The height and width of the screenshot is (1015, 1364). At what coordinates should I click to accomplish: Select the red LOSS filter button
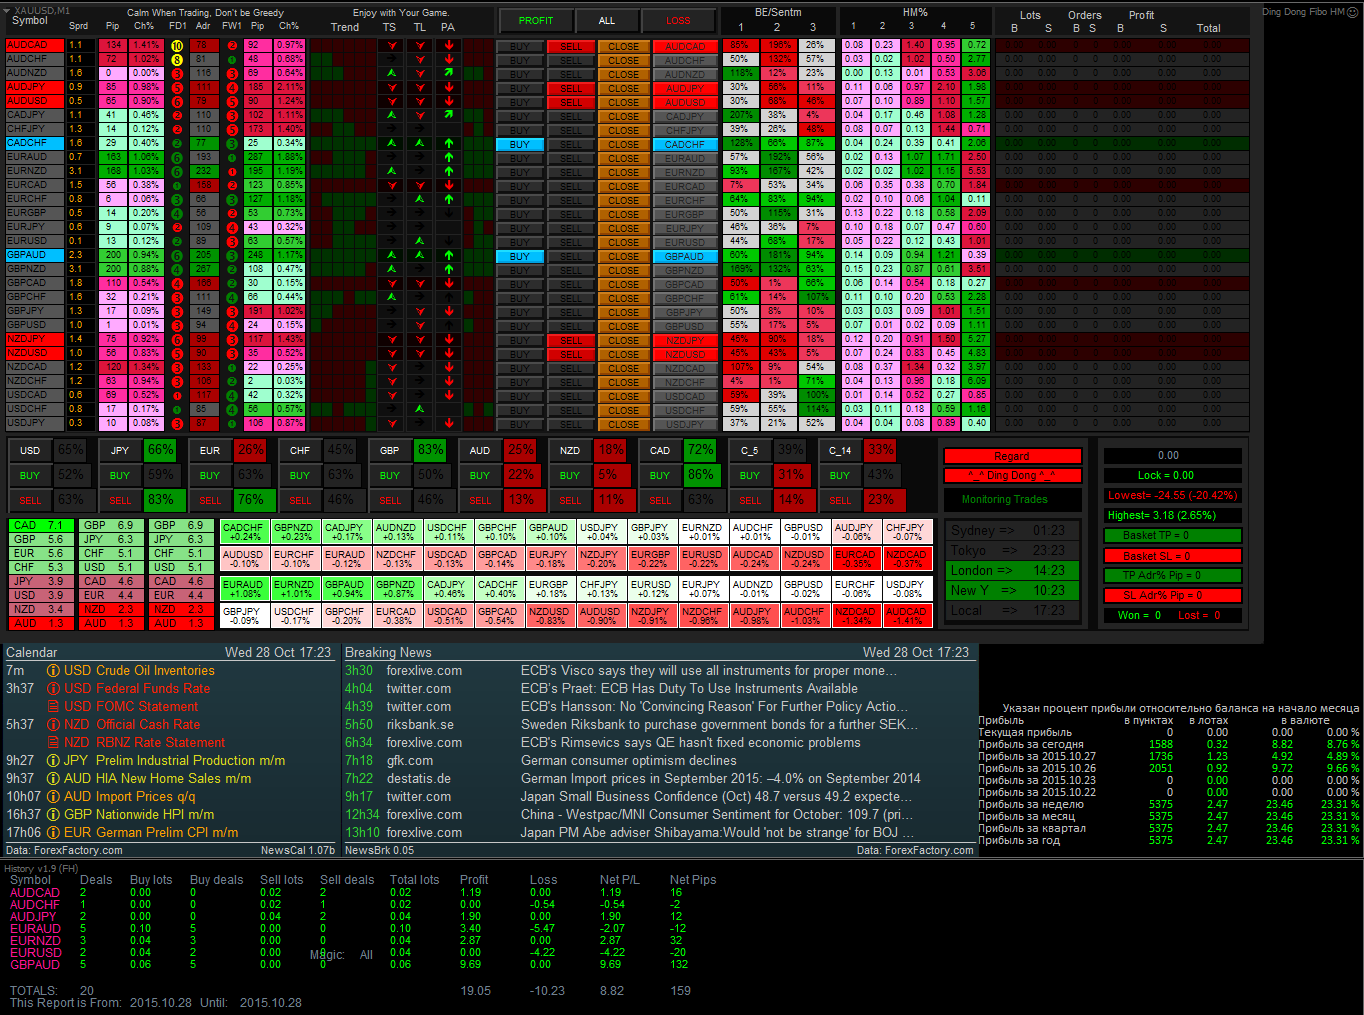coord(678,20)
